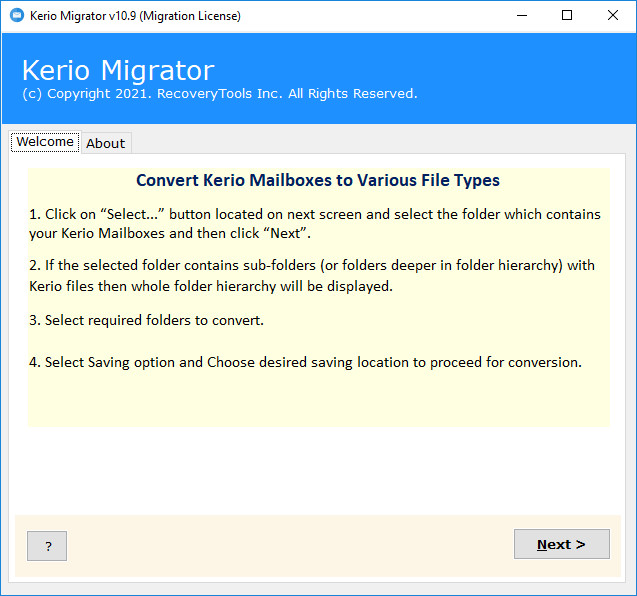The image size is (637, 596).
Task: Click the step 4 text about Saving option
Action: click(305, 362)
